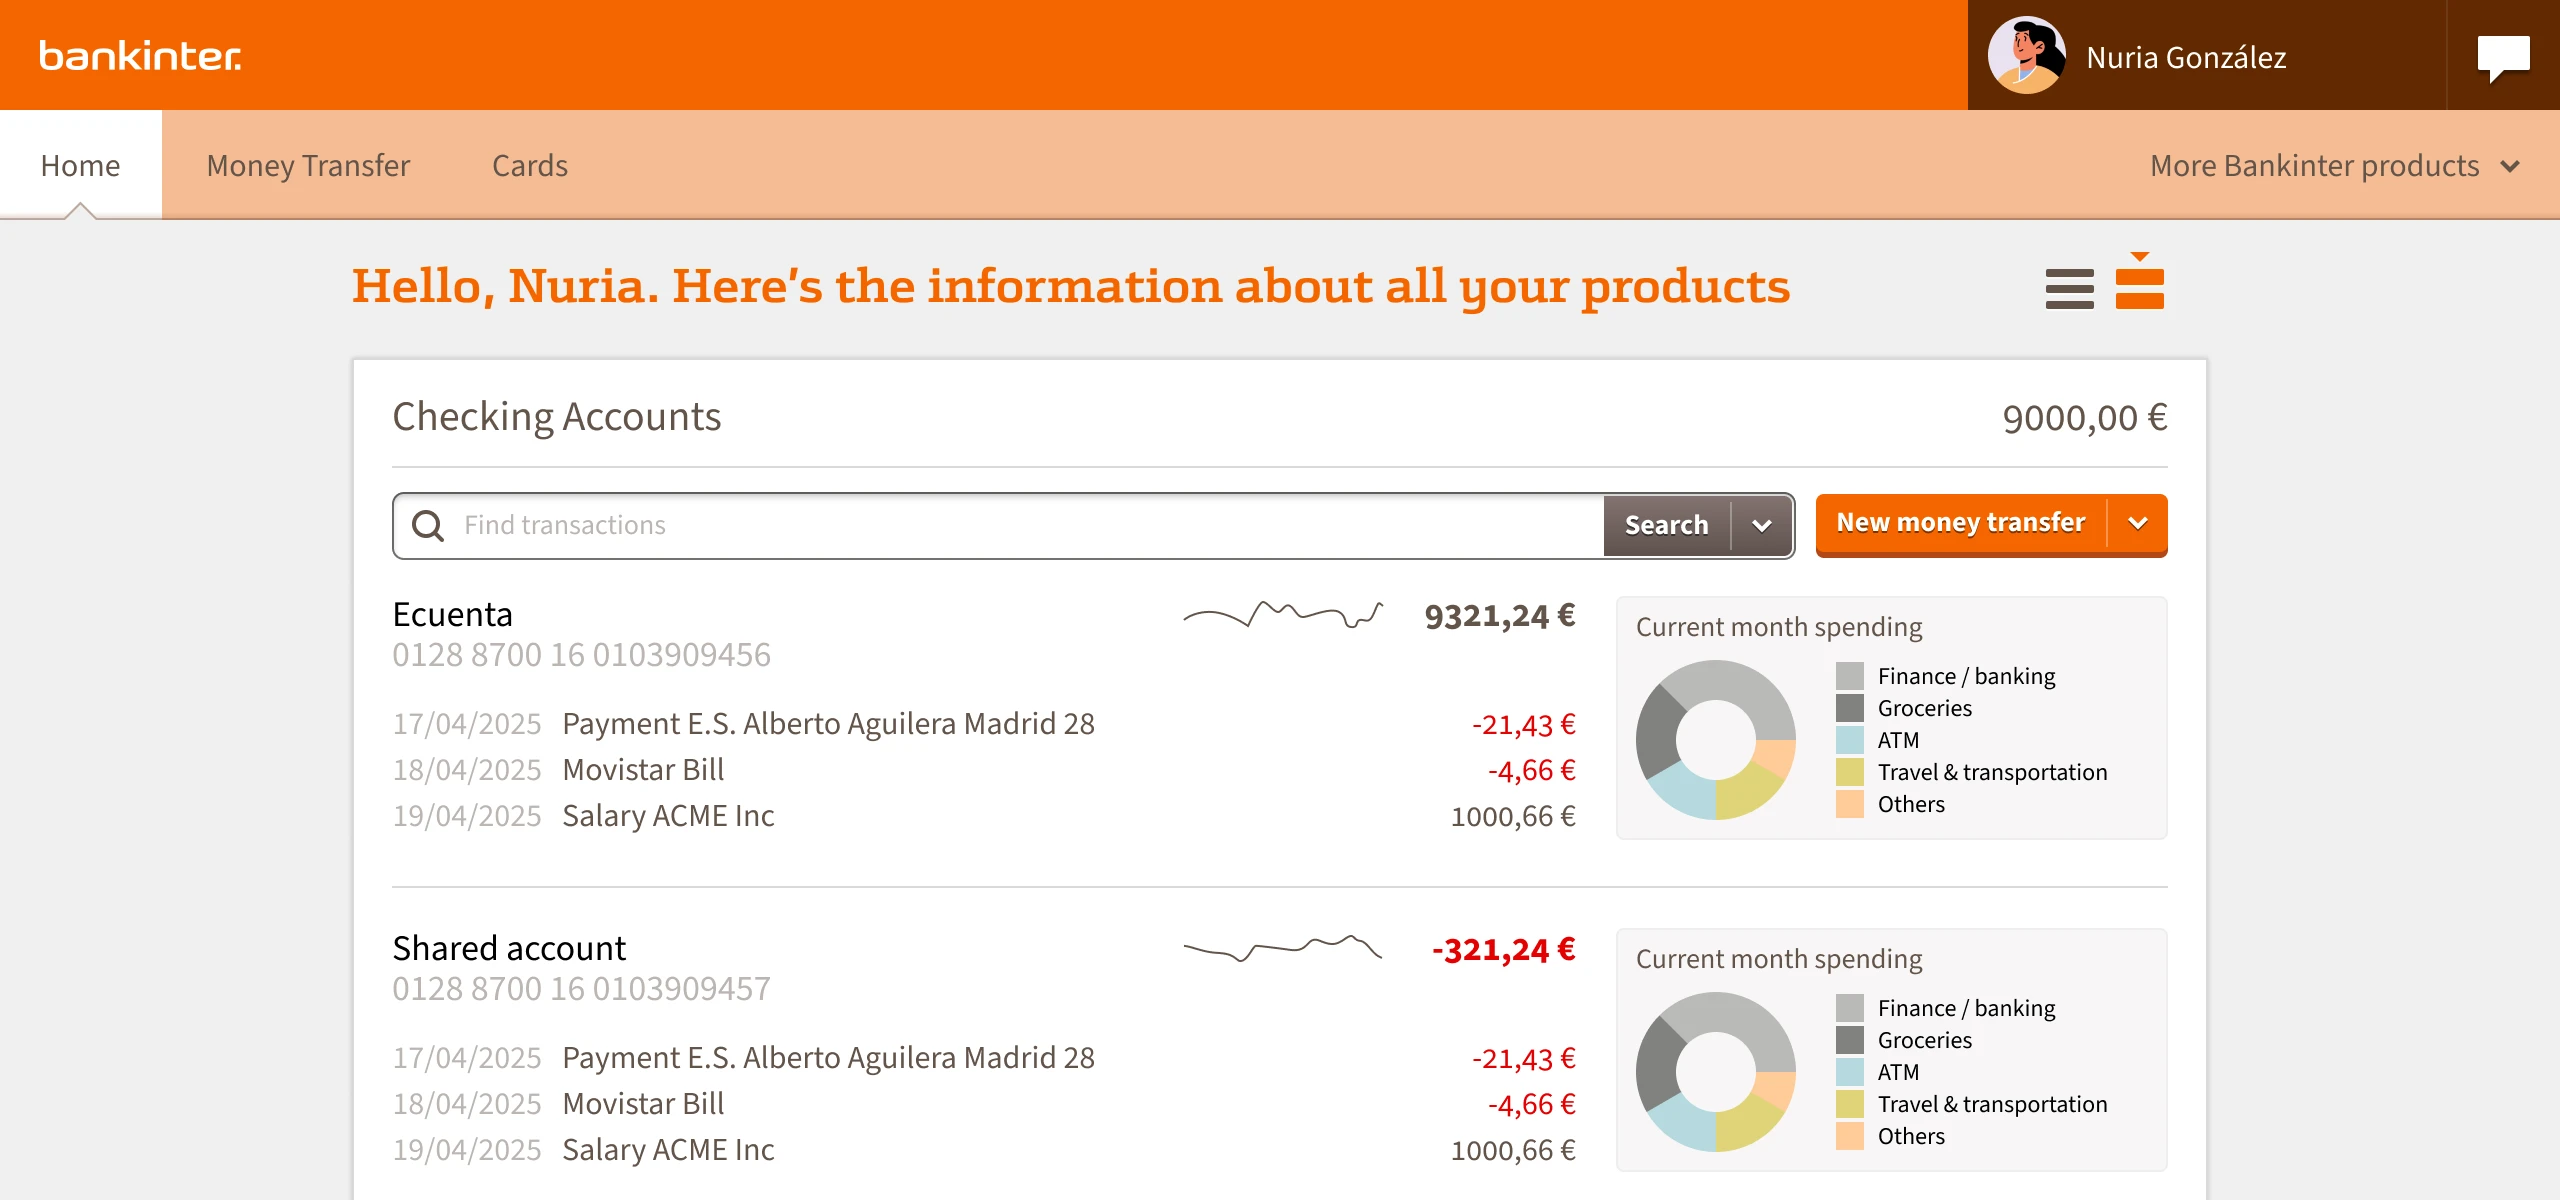Expand More Bankinter products menu
2560x1200 pixels.
point(2333,166)
